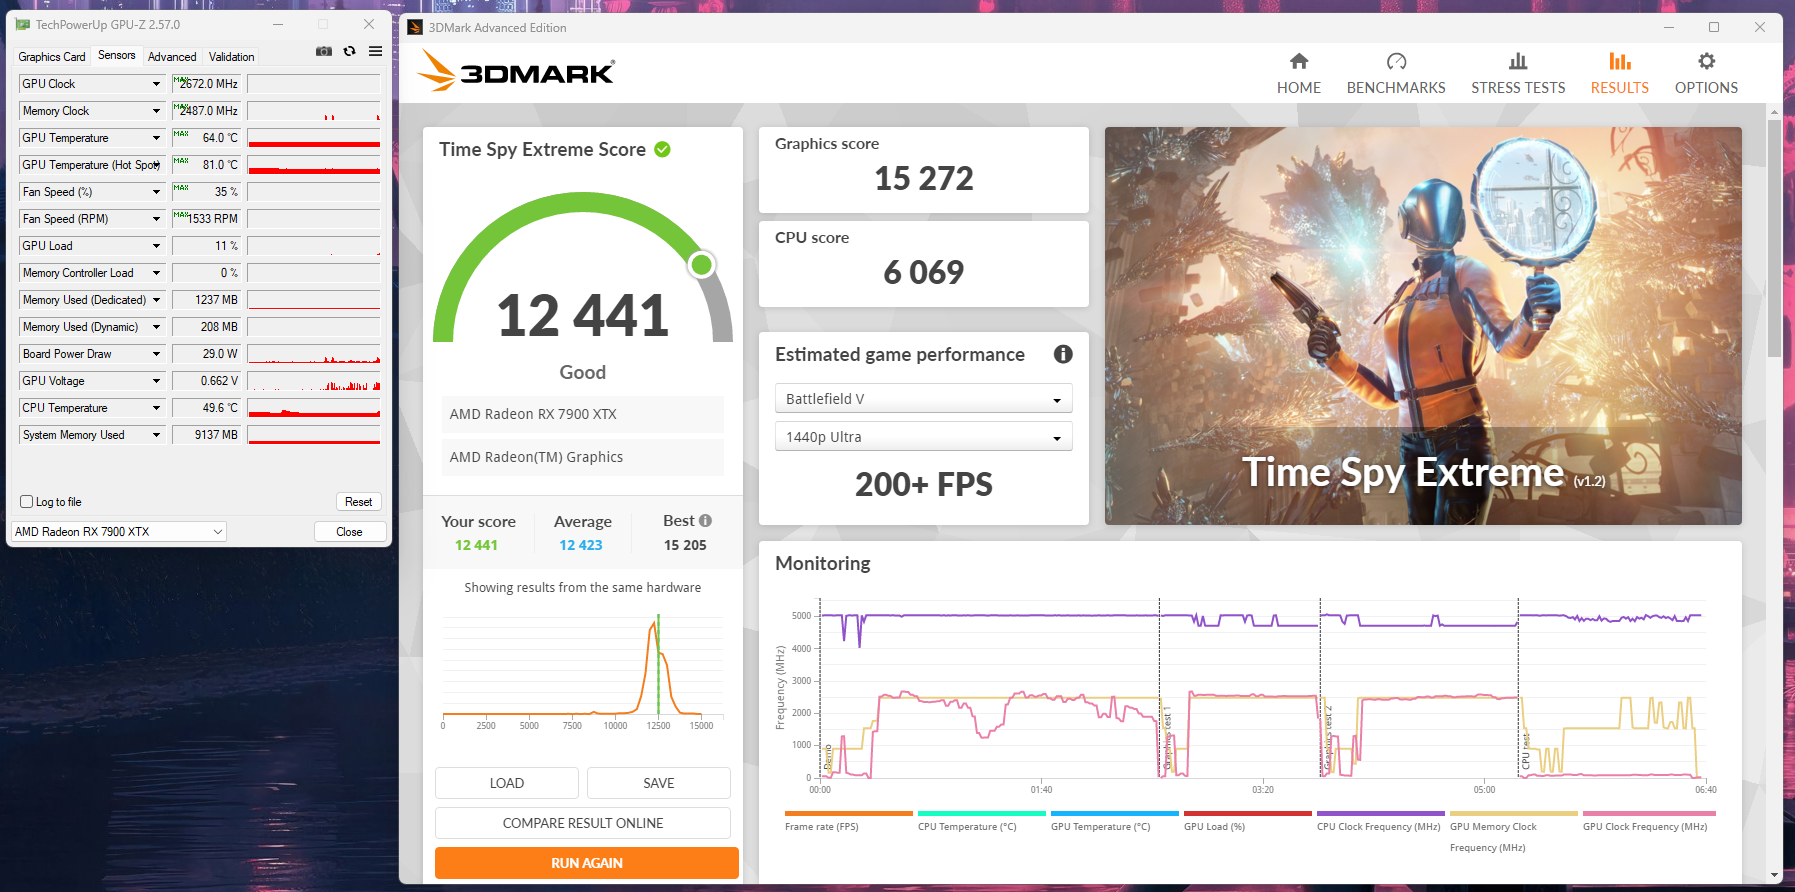The height and width of the screenshot is (892, 1795).
Task: Open the GPU Temperature sensor dropdown
Action: tap(156, 138)
